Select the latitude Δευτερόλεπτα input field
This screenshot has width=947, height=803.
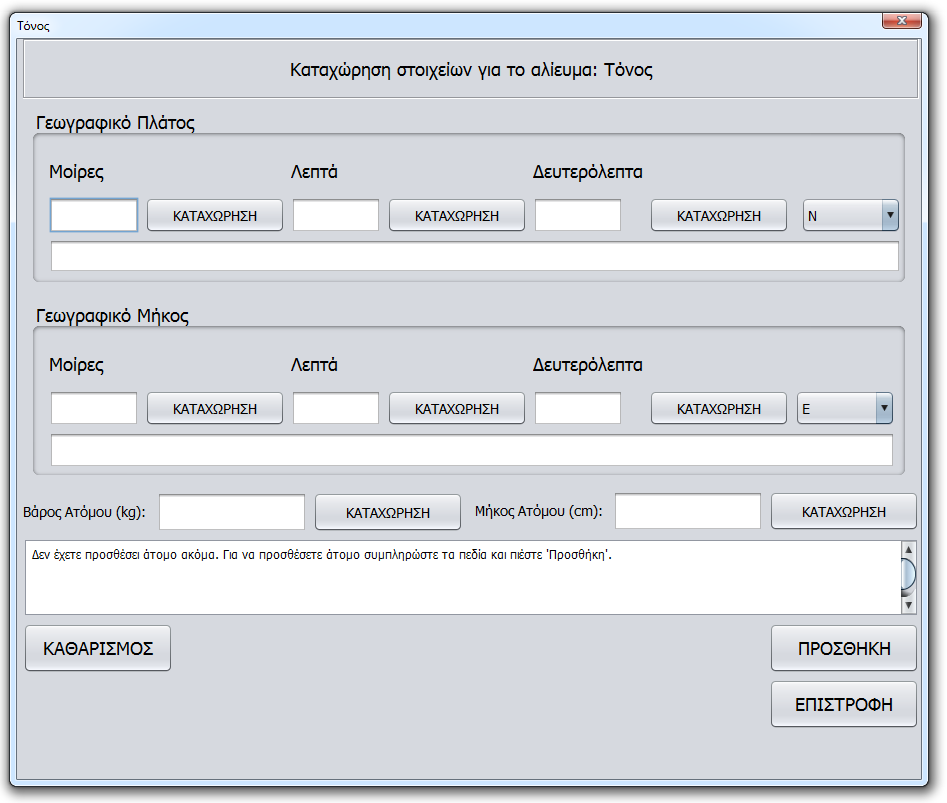tap(578, 215)
